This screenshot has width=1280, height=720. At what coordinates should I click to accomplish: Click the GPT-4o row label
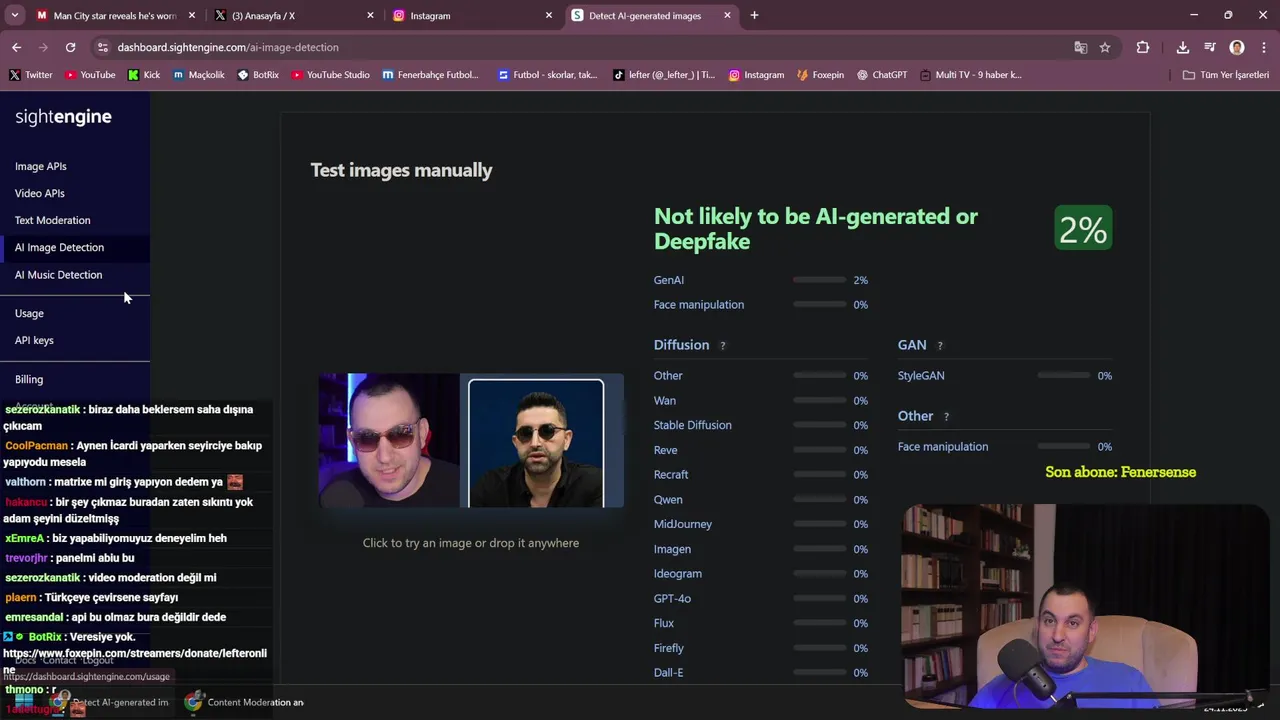coord(672,598)
